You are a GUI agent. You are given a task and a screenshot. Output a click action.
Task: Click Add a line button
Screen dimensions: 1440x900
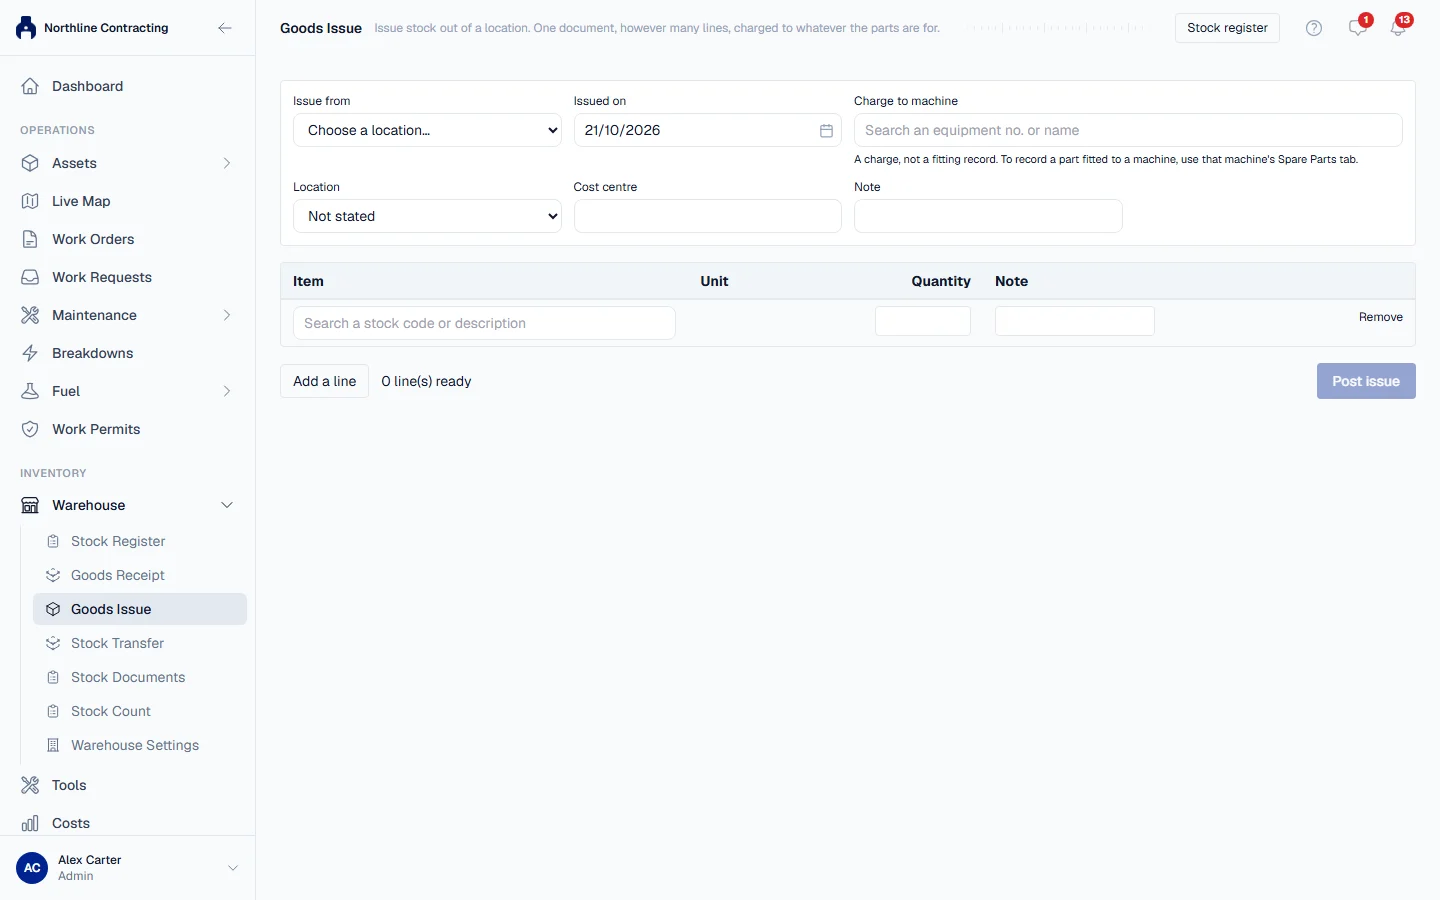tap(324, 381)
